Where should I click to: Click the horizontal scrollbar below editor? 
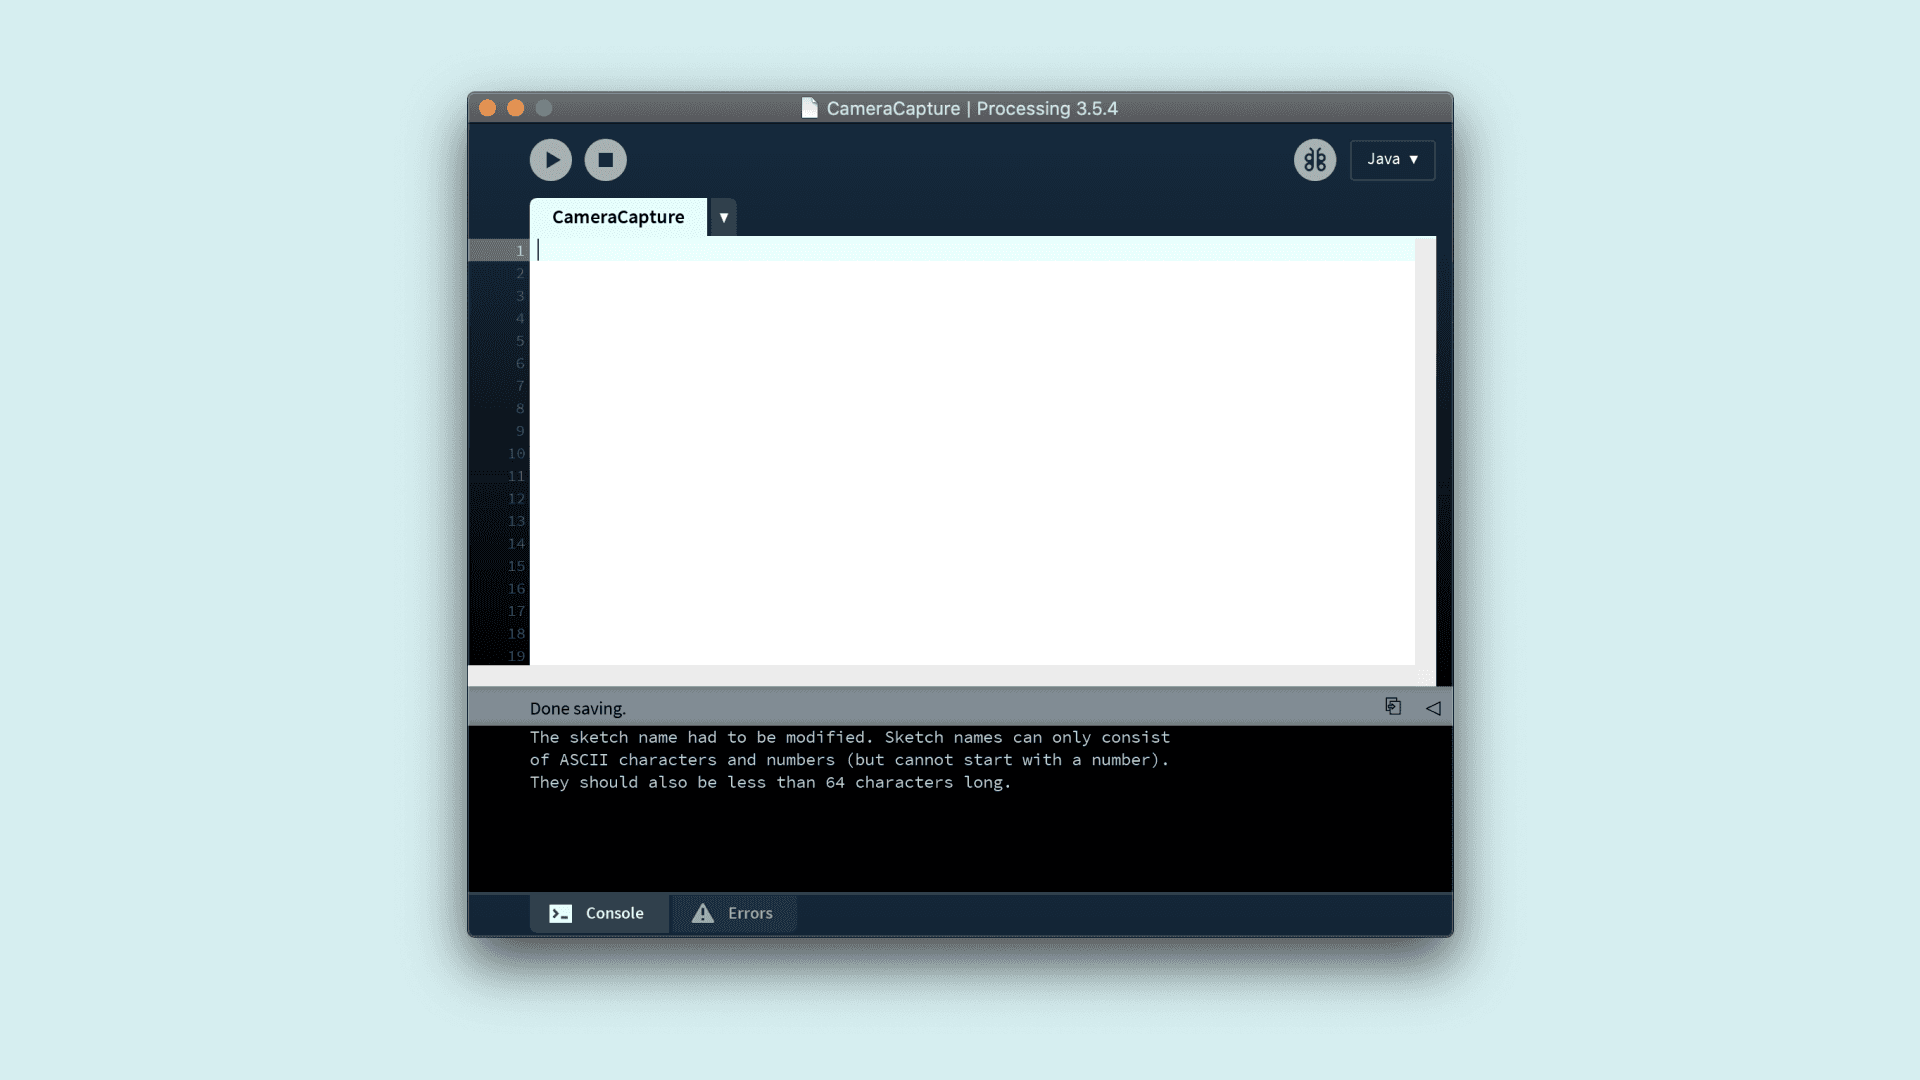[x=940, y=676]
